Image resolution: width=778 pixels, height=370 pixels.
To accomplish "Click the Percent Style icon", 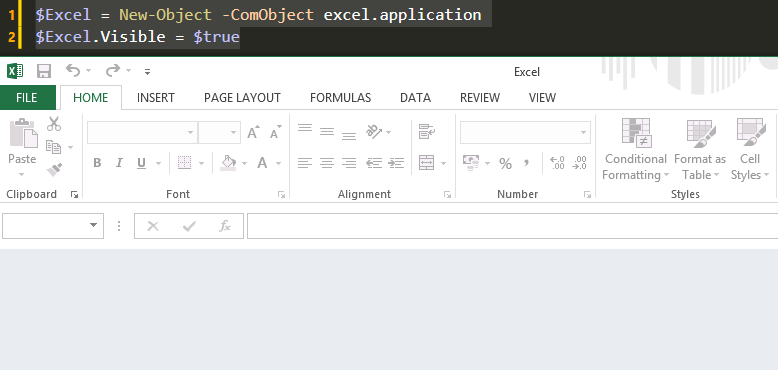I will 505,163.
